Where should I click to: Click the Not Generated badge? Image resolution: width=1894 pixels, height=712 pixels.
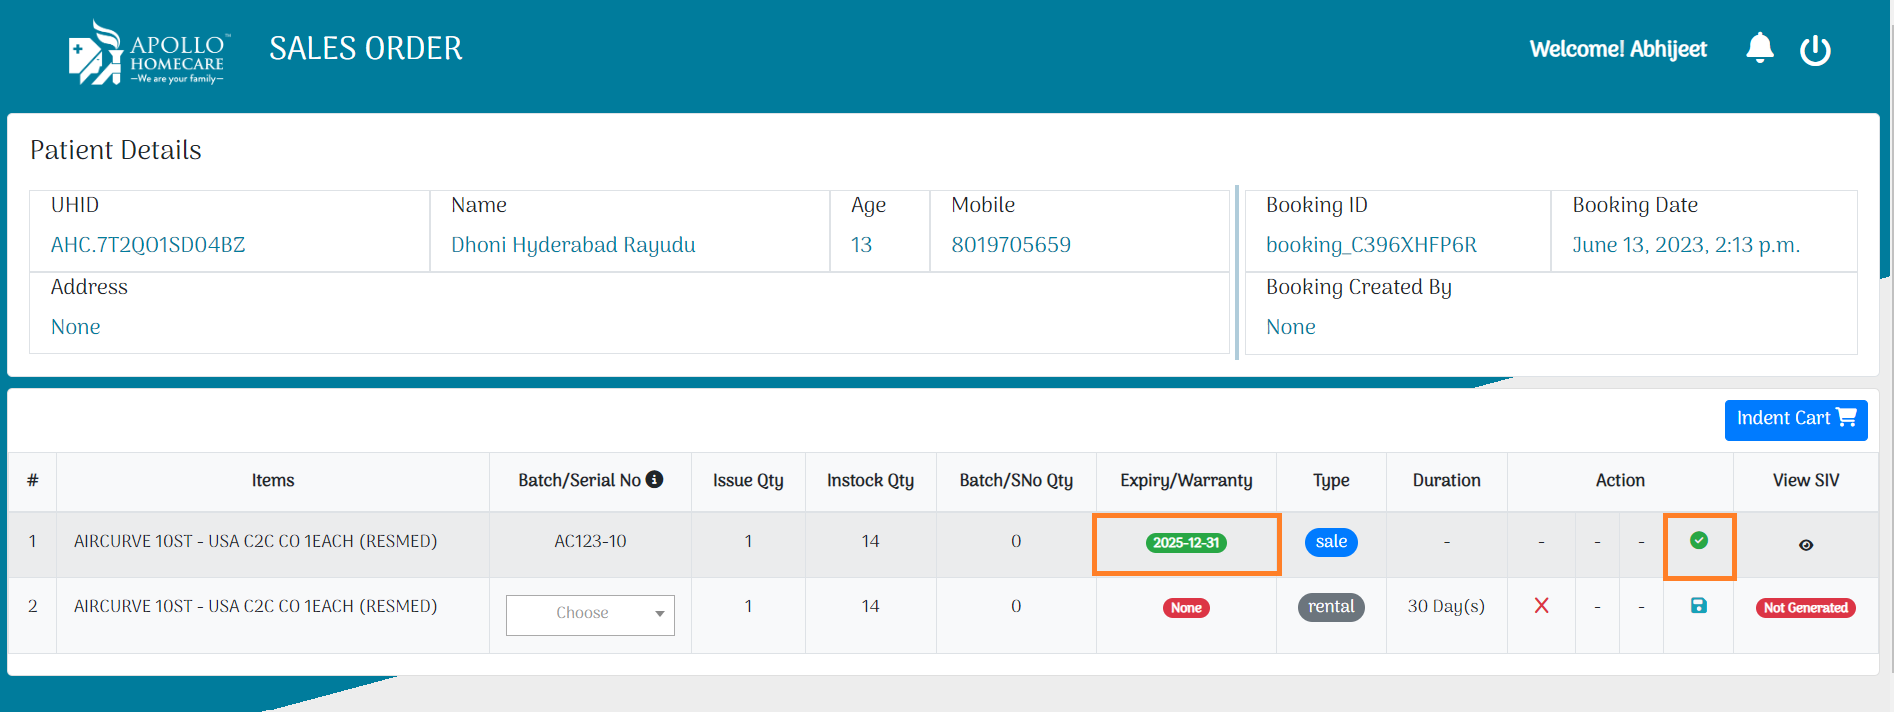pyautogui.click(x=1805, y=608)
